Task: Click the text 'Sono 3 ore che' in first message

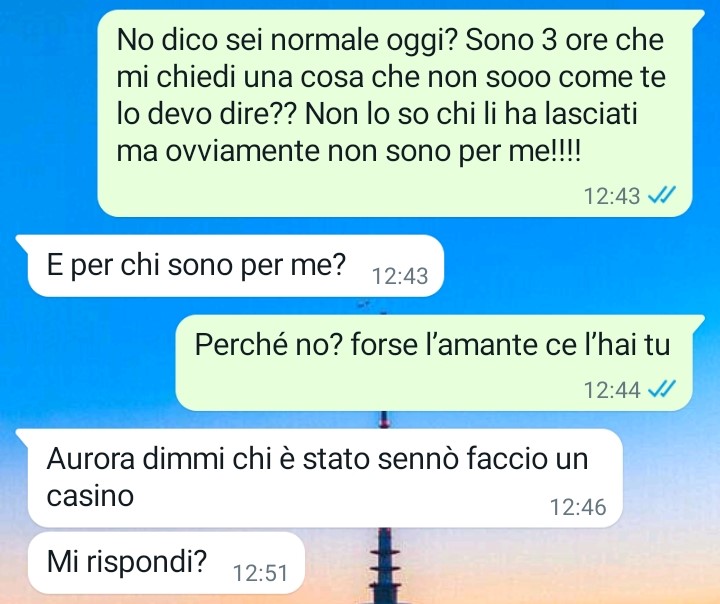Action: pyautogui.click(x=565, y=40)
